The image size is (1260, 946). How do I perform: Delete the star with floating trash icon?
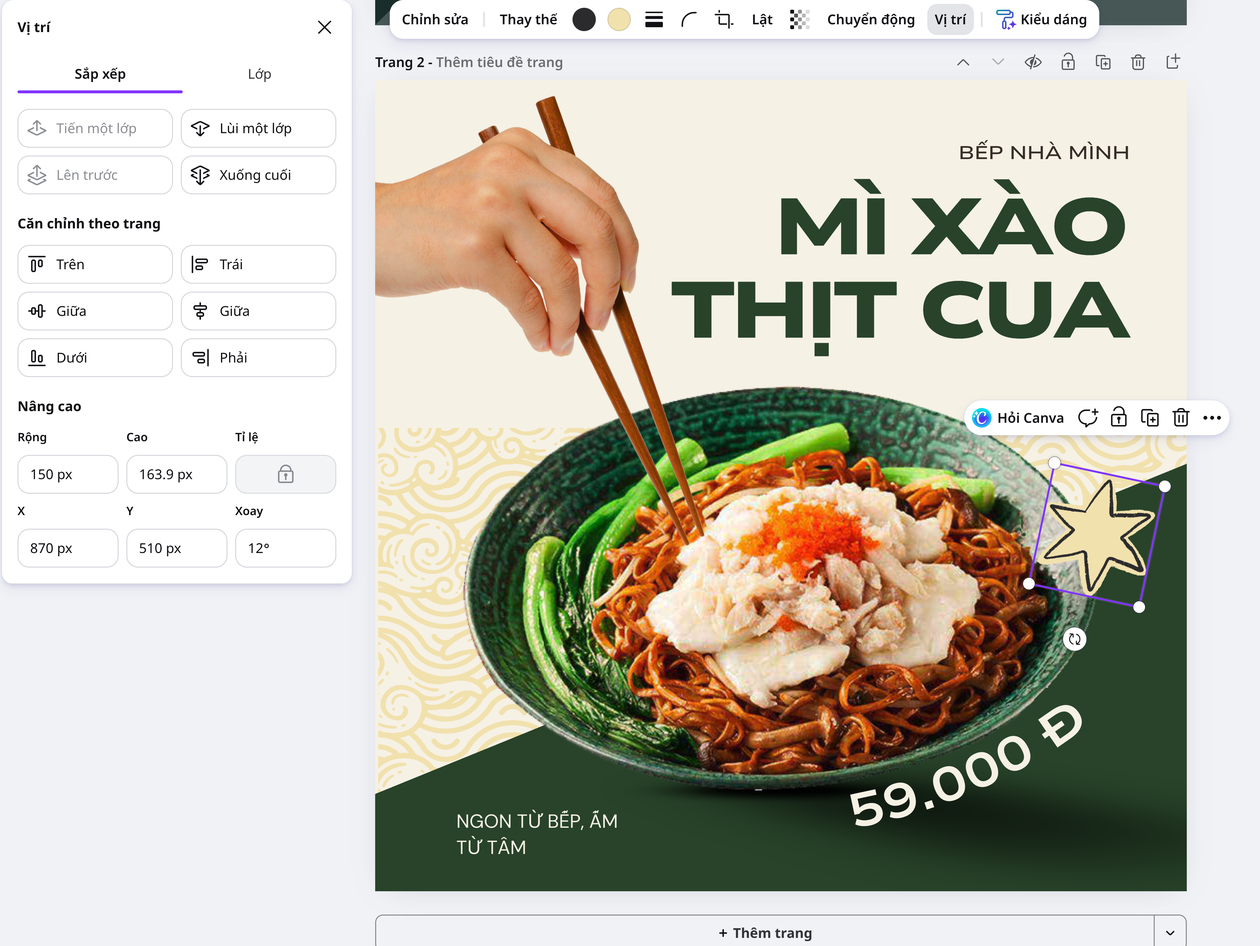[1181, 418]
